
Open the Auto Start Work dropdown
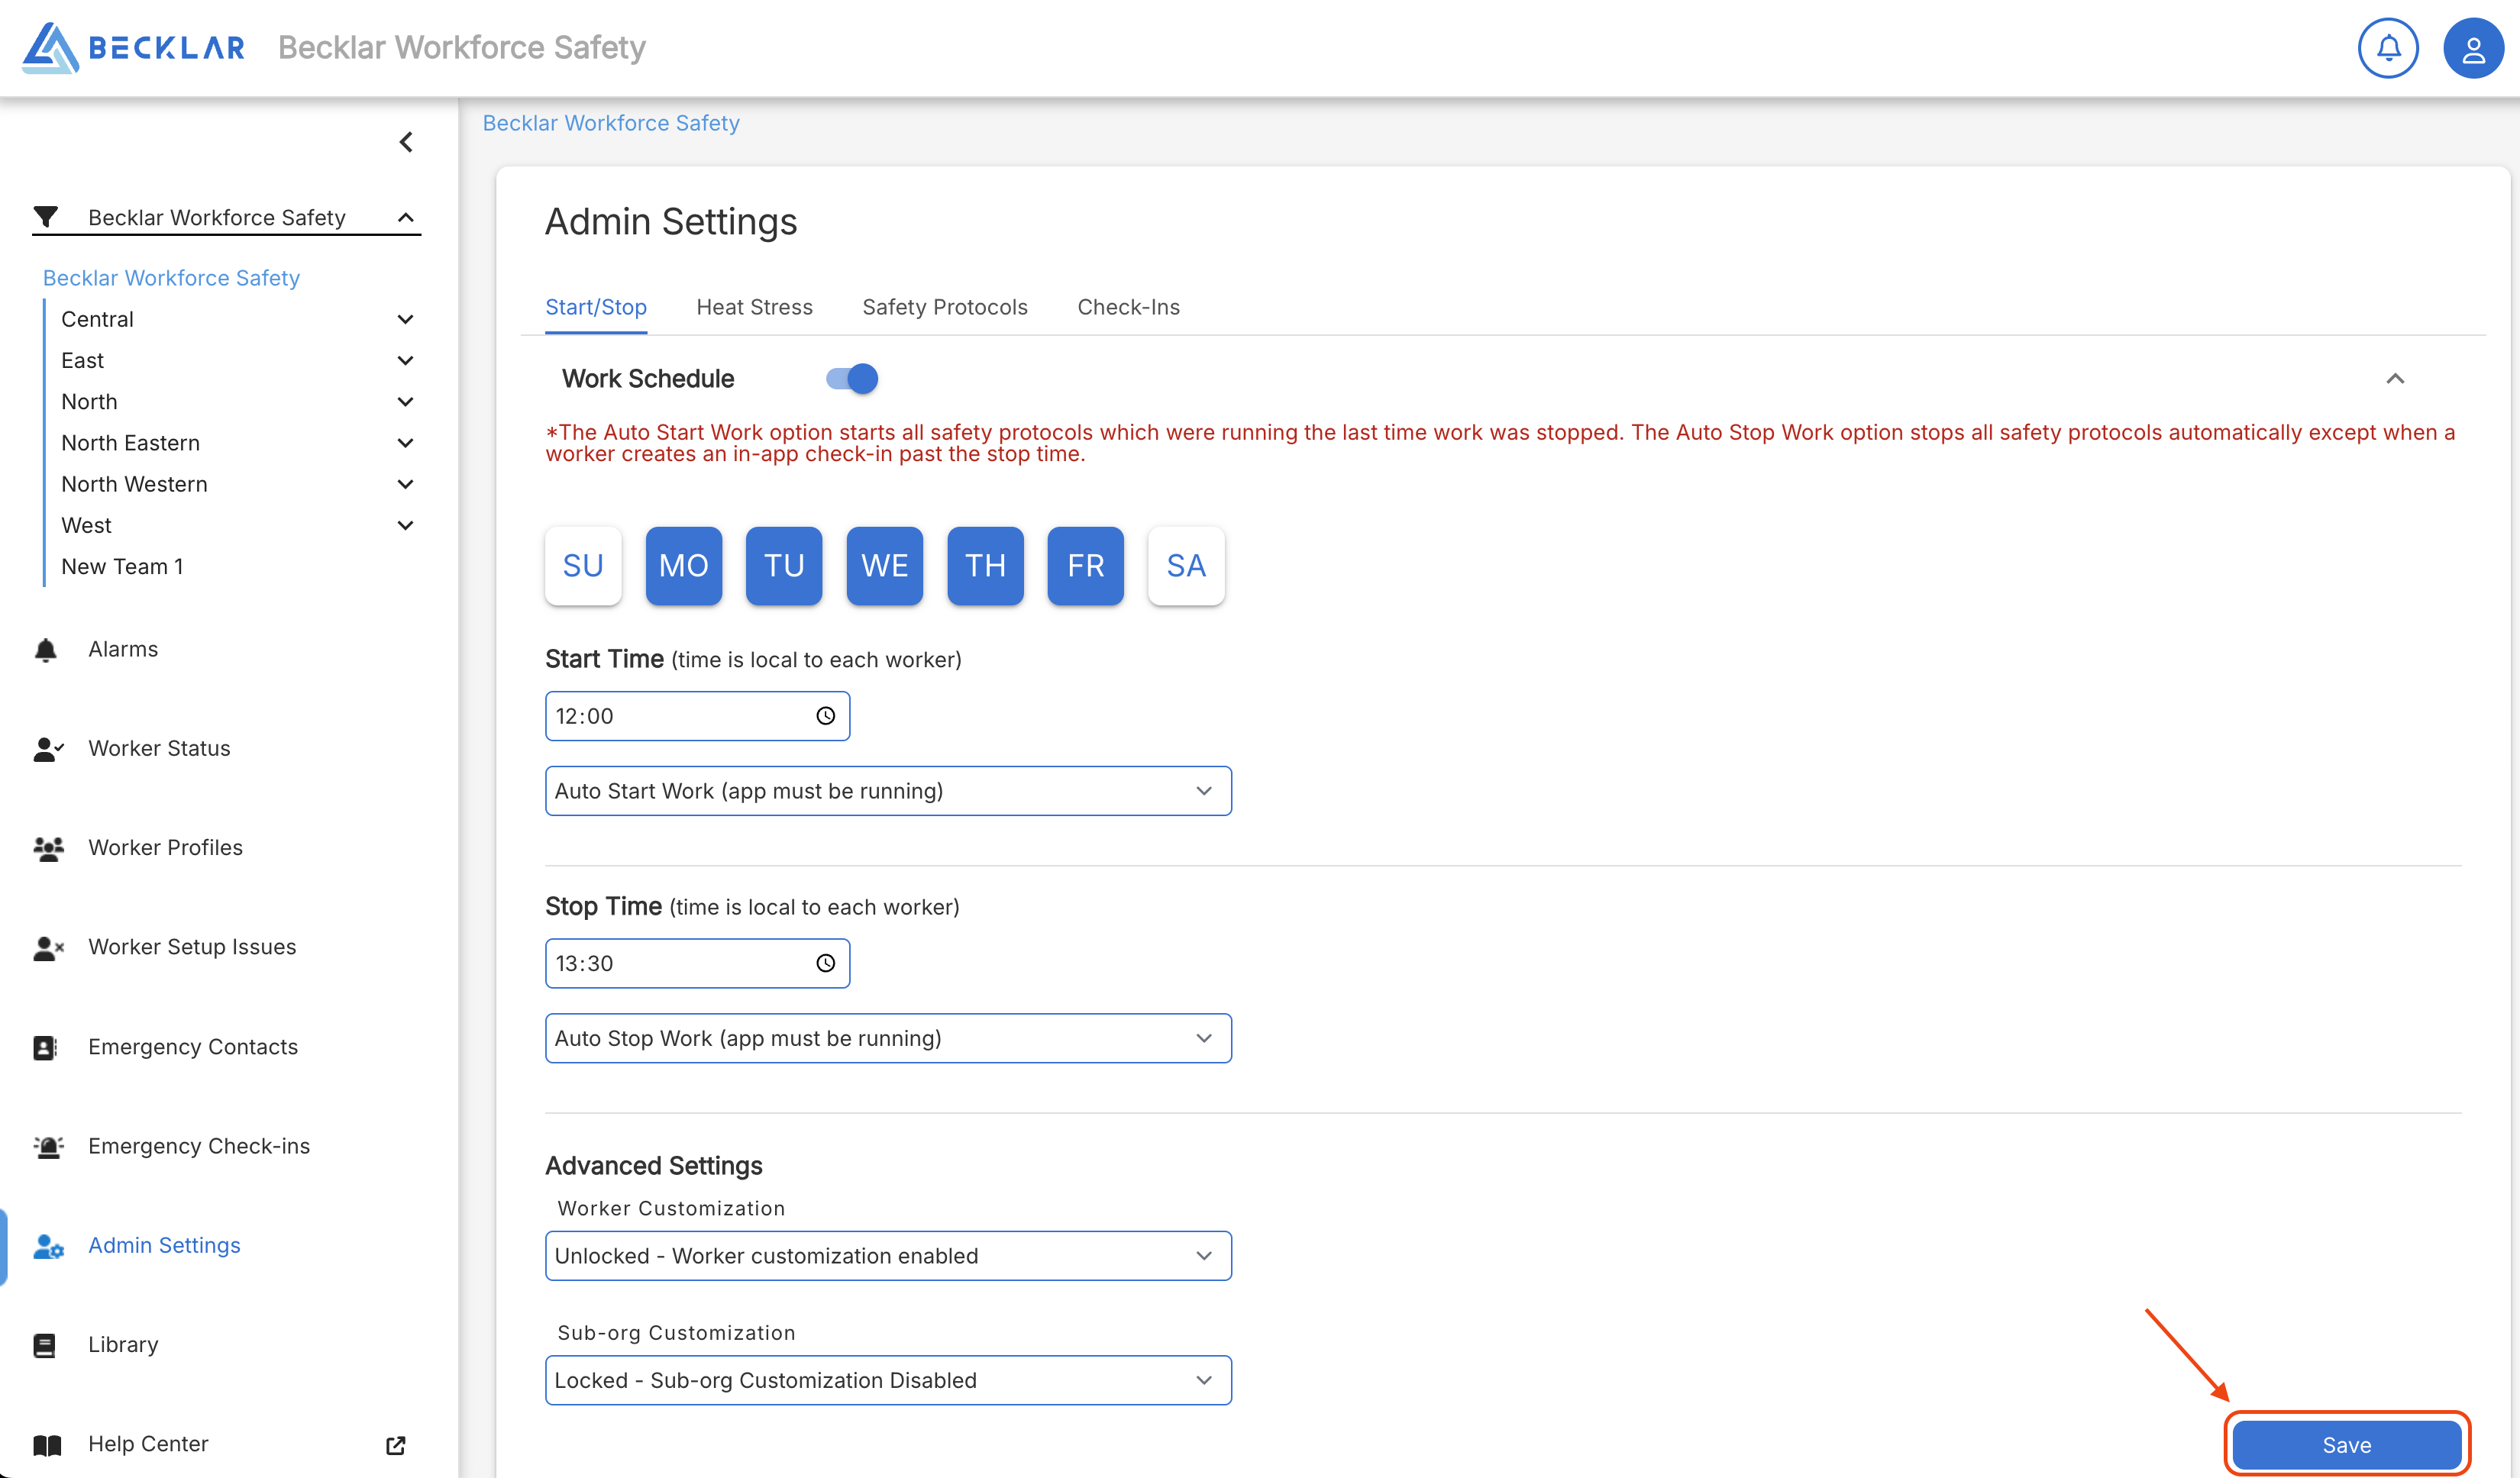coord(888,791)
